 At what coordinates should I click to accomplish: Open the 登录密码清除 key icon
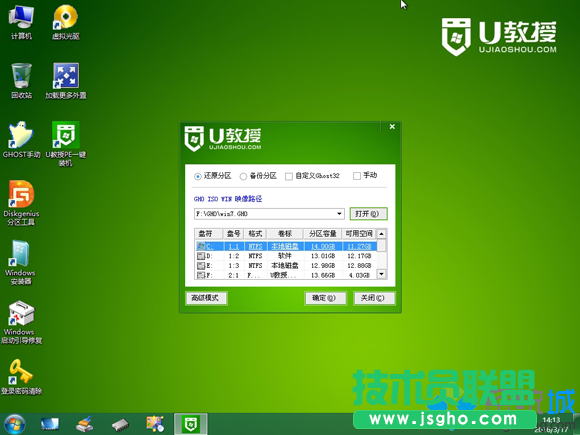(21, 377)
